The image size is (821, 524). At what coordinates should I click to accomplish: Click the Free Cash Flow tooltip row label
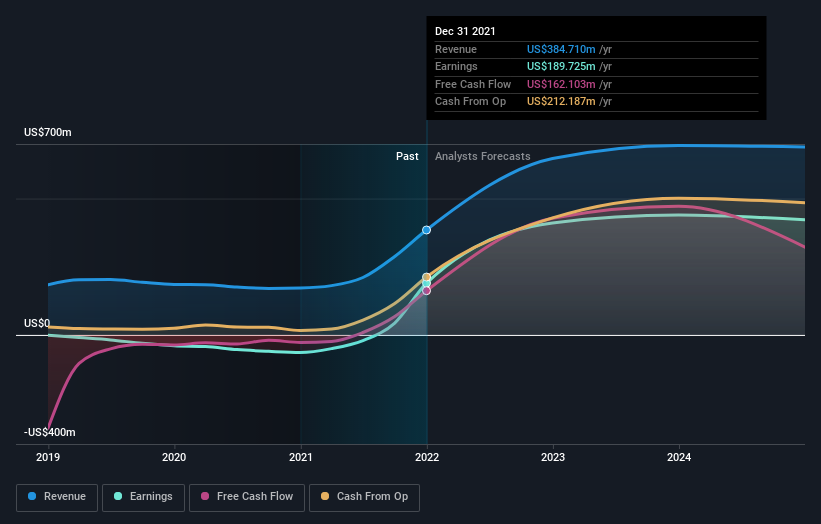(x=473, y=84)
